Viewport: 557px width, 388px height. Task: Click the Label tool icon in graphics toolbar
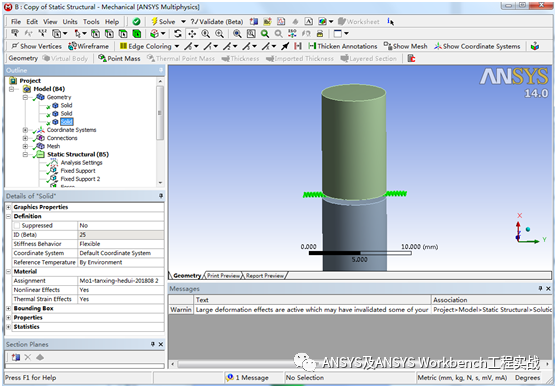pos(15,34)
